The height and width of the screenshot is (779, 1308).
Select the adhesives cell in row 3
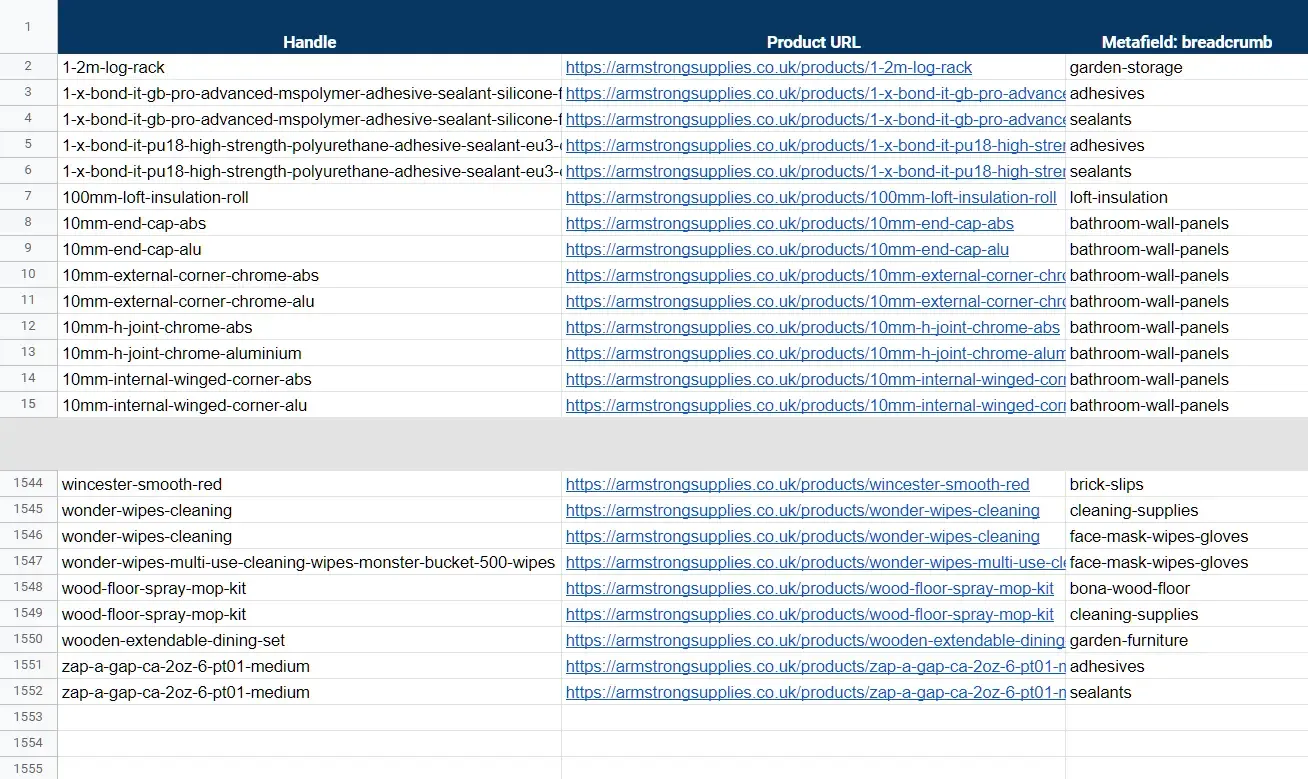coord(1187,93)
